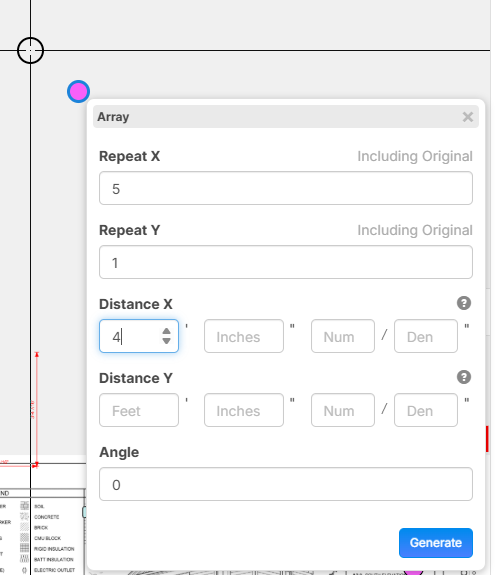Focus the Angle input field
The width and height of the screenshot is (498, 575).
286,484
